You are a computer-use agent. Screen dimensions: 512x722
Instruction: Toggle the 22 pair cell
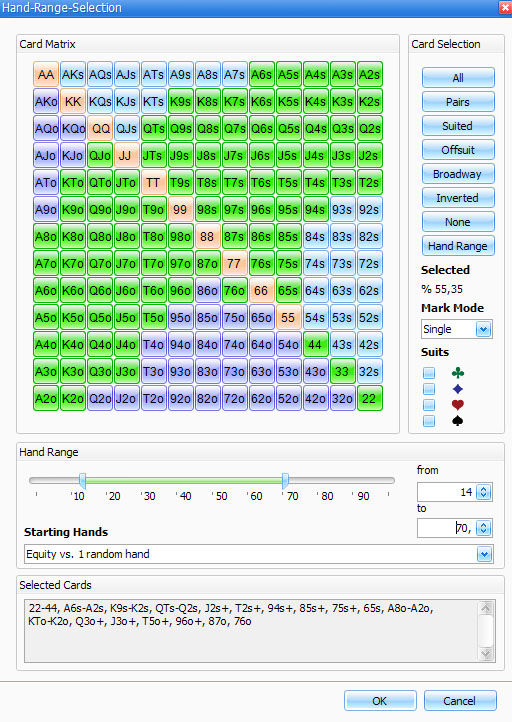[369, 398]
